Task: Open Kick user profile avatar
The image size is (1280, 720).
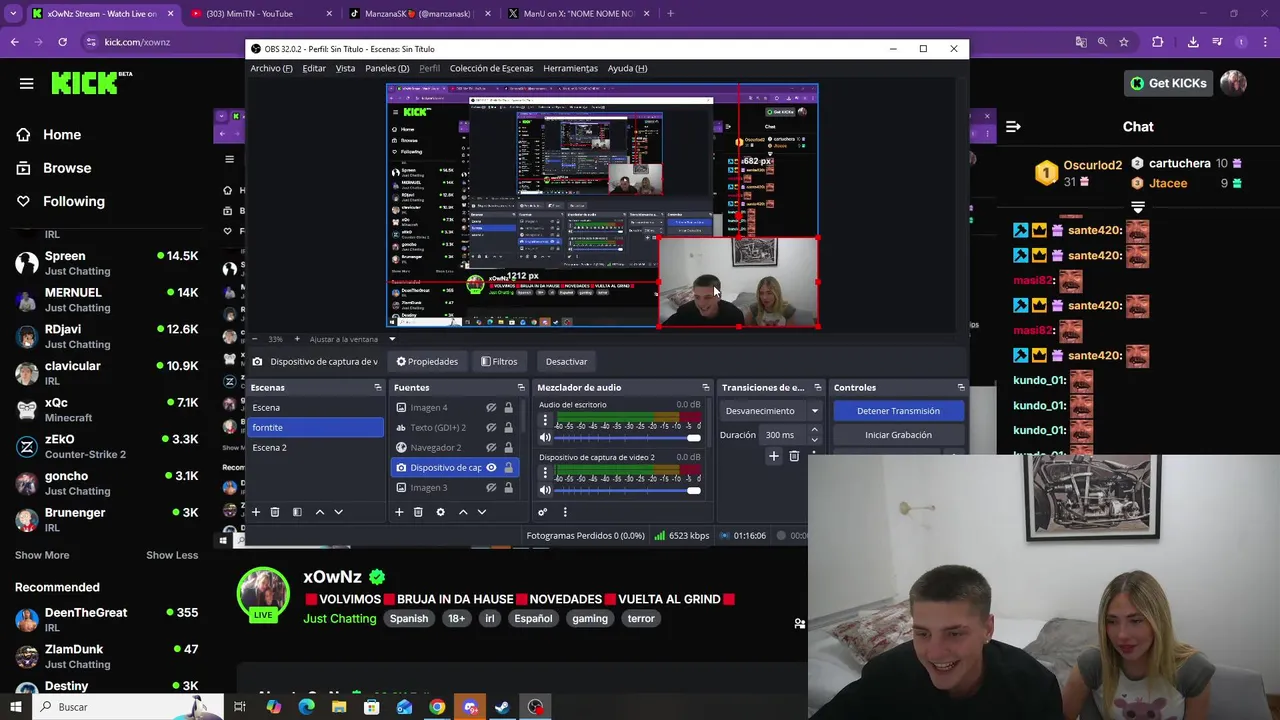Action: [1233, 83]
